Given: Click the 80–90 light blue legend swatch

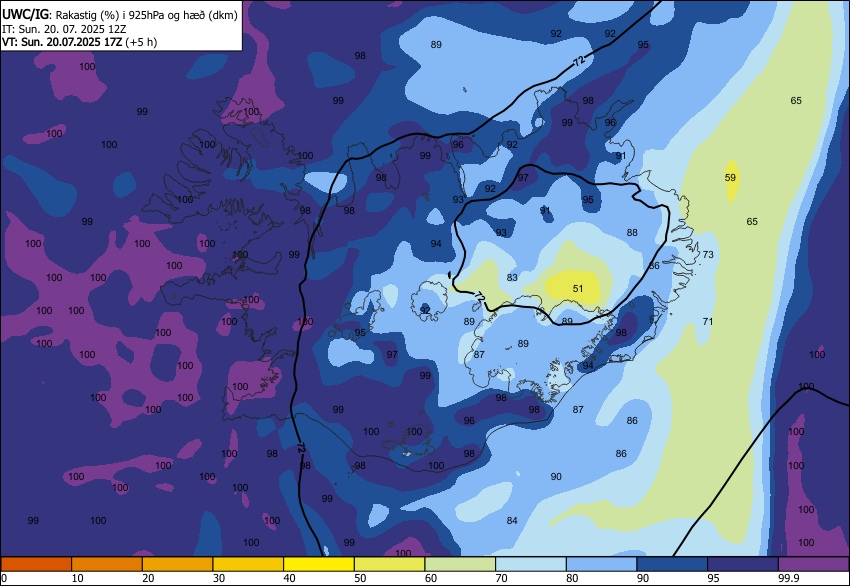Looking at the screenshot, I should pyautogui.click(x=601, y=564).
